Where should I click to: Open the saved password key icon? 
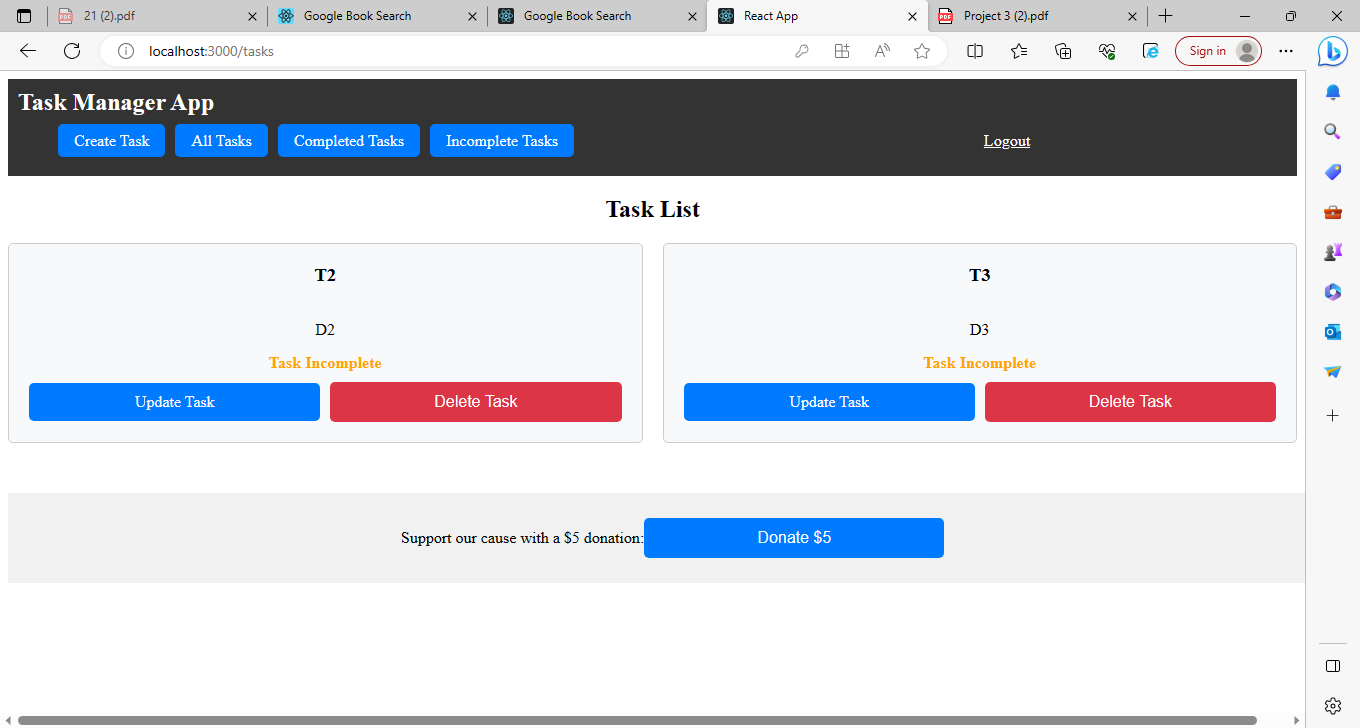pos(802,51)
